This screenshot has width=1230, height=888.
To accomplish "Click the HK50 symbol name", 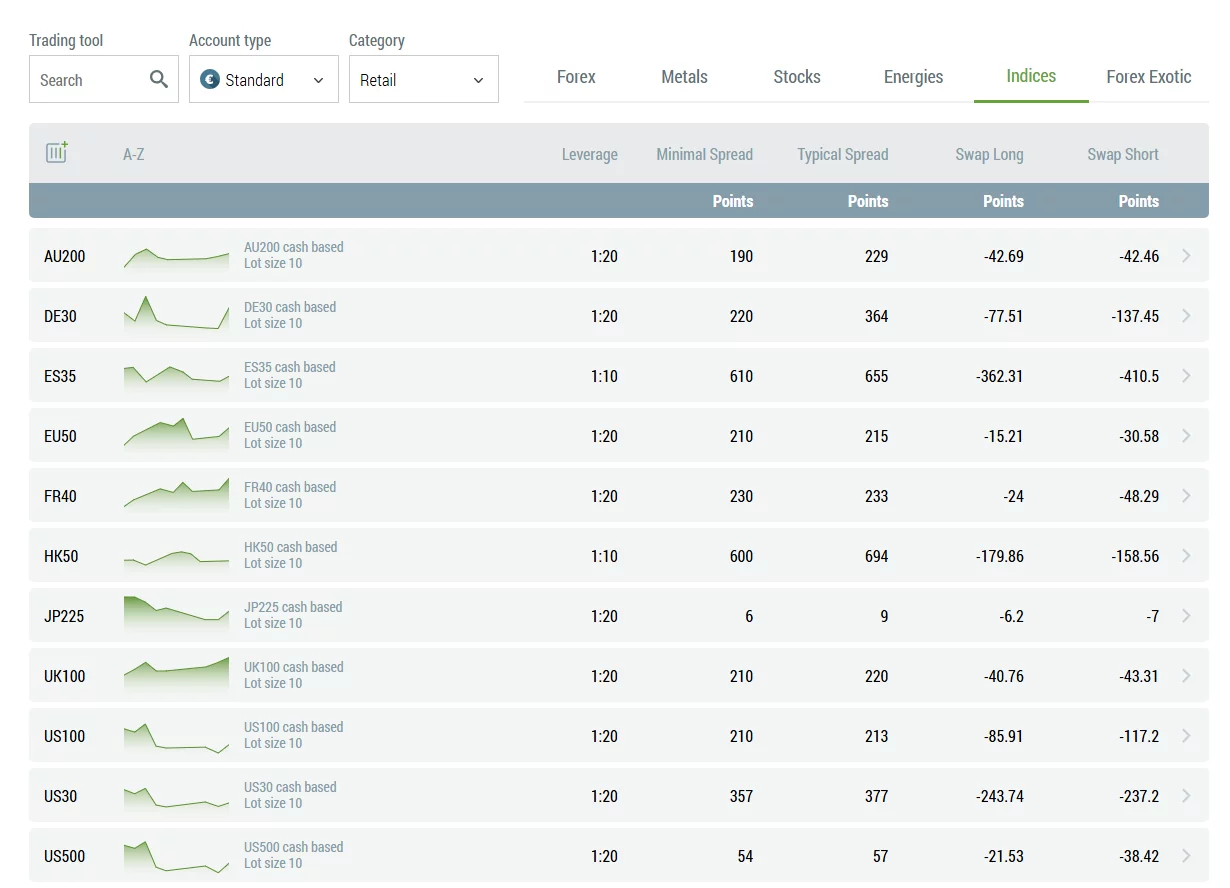I will pos(61,556).
